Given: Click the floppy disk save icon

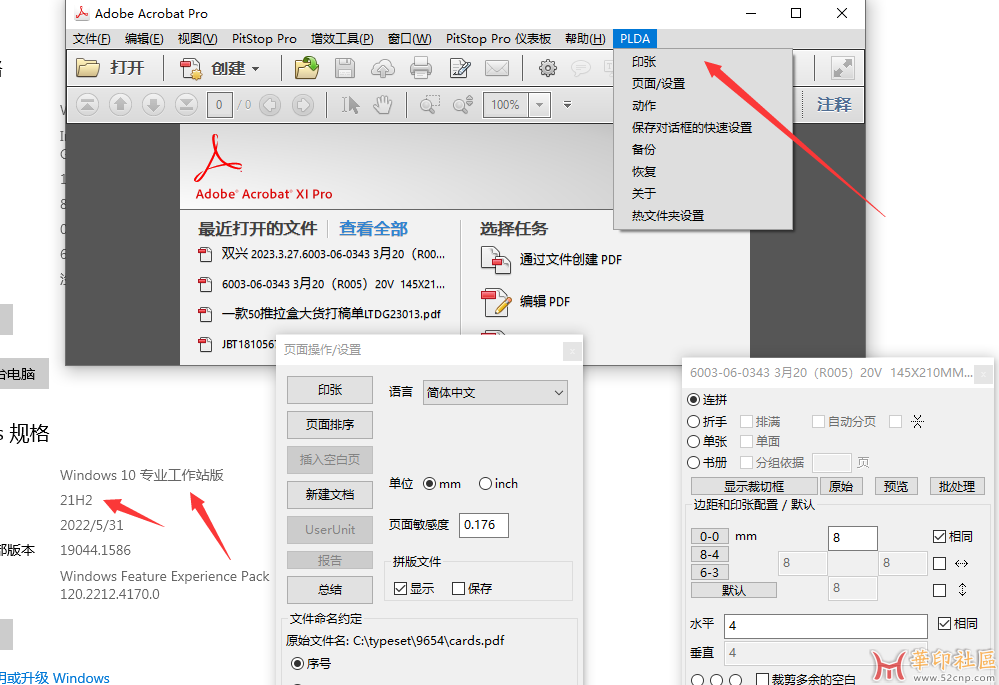Looking at the screenshot, I should [x=345, y=68].
